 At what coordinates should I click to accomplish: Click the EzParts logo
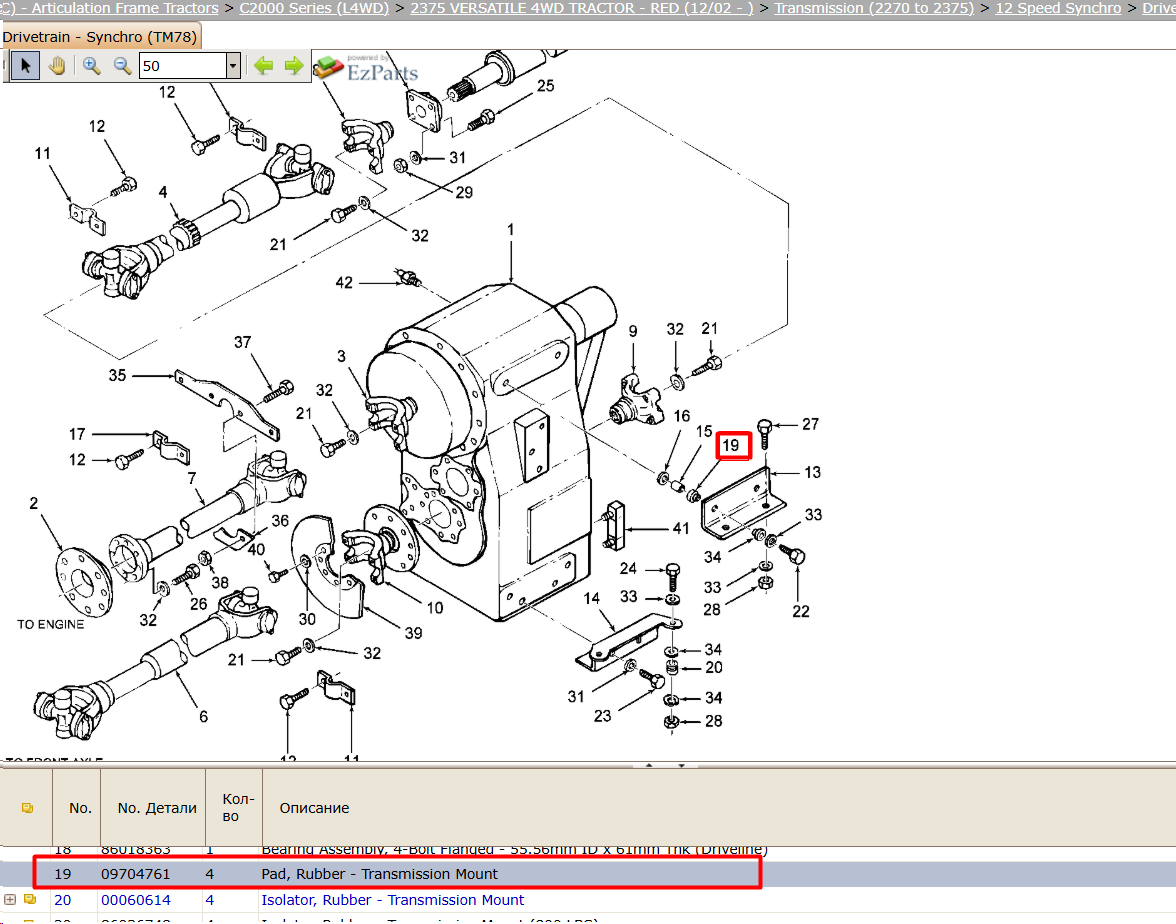pos(365,68)
